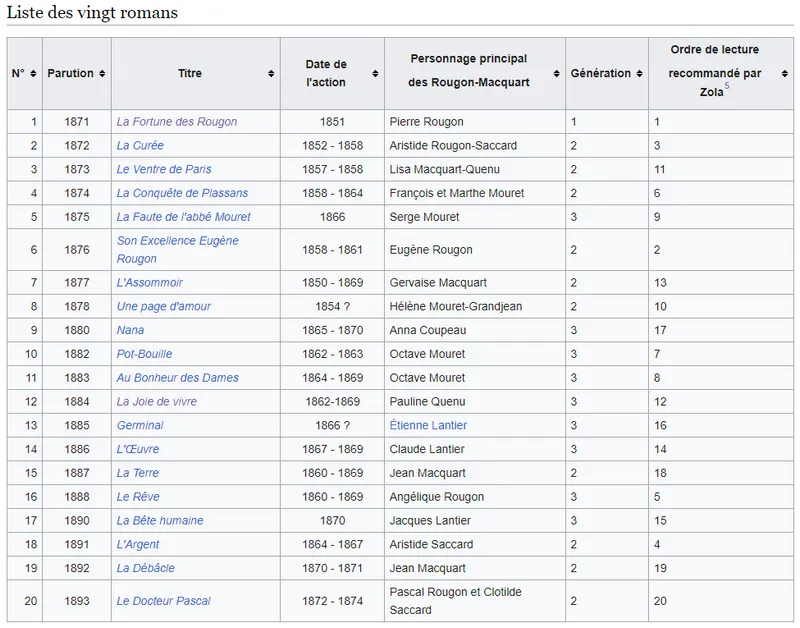Follow the Étienne Lantier character link

point(428,425)
